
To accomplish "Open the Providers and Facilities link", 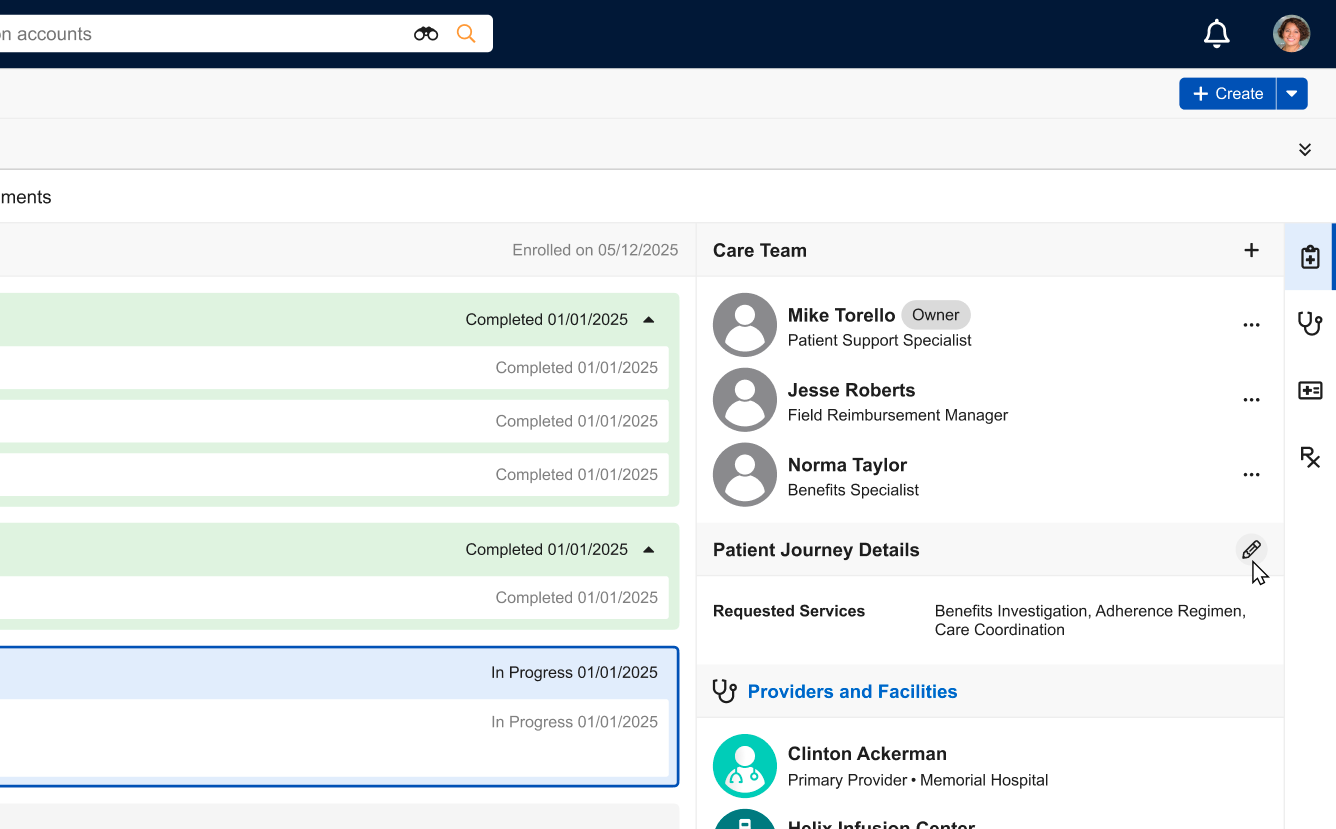I will click(852, 692).
